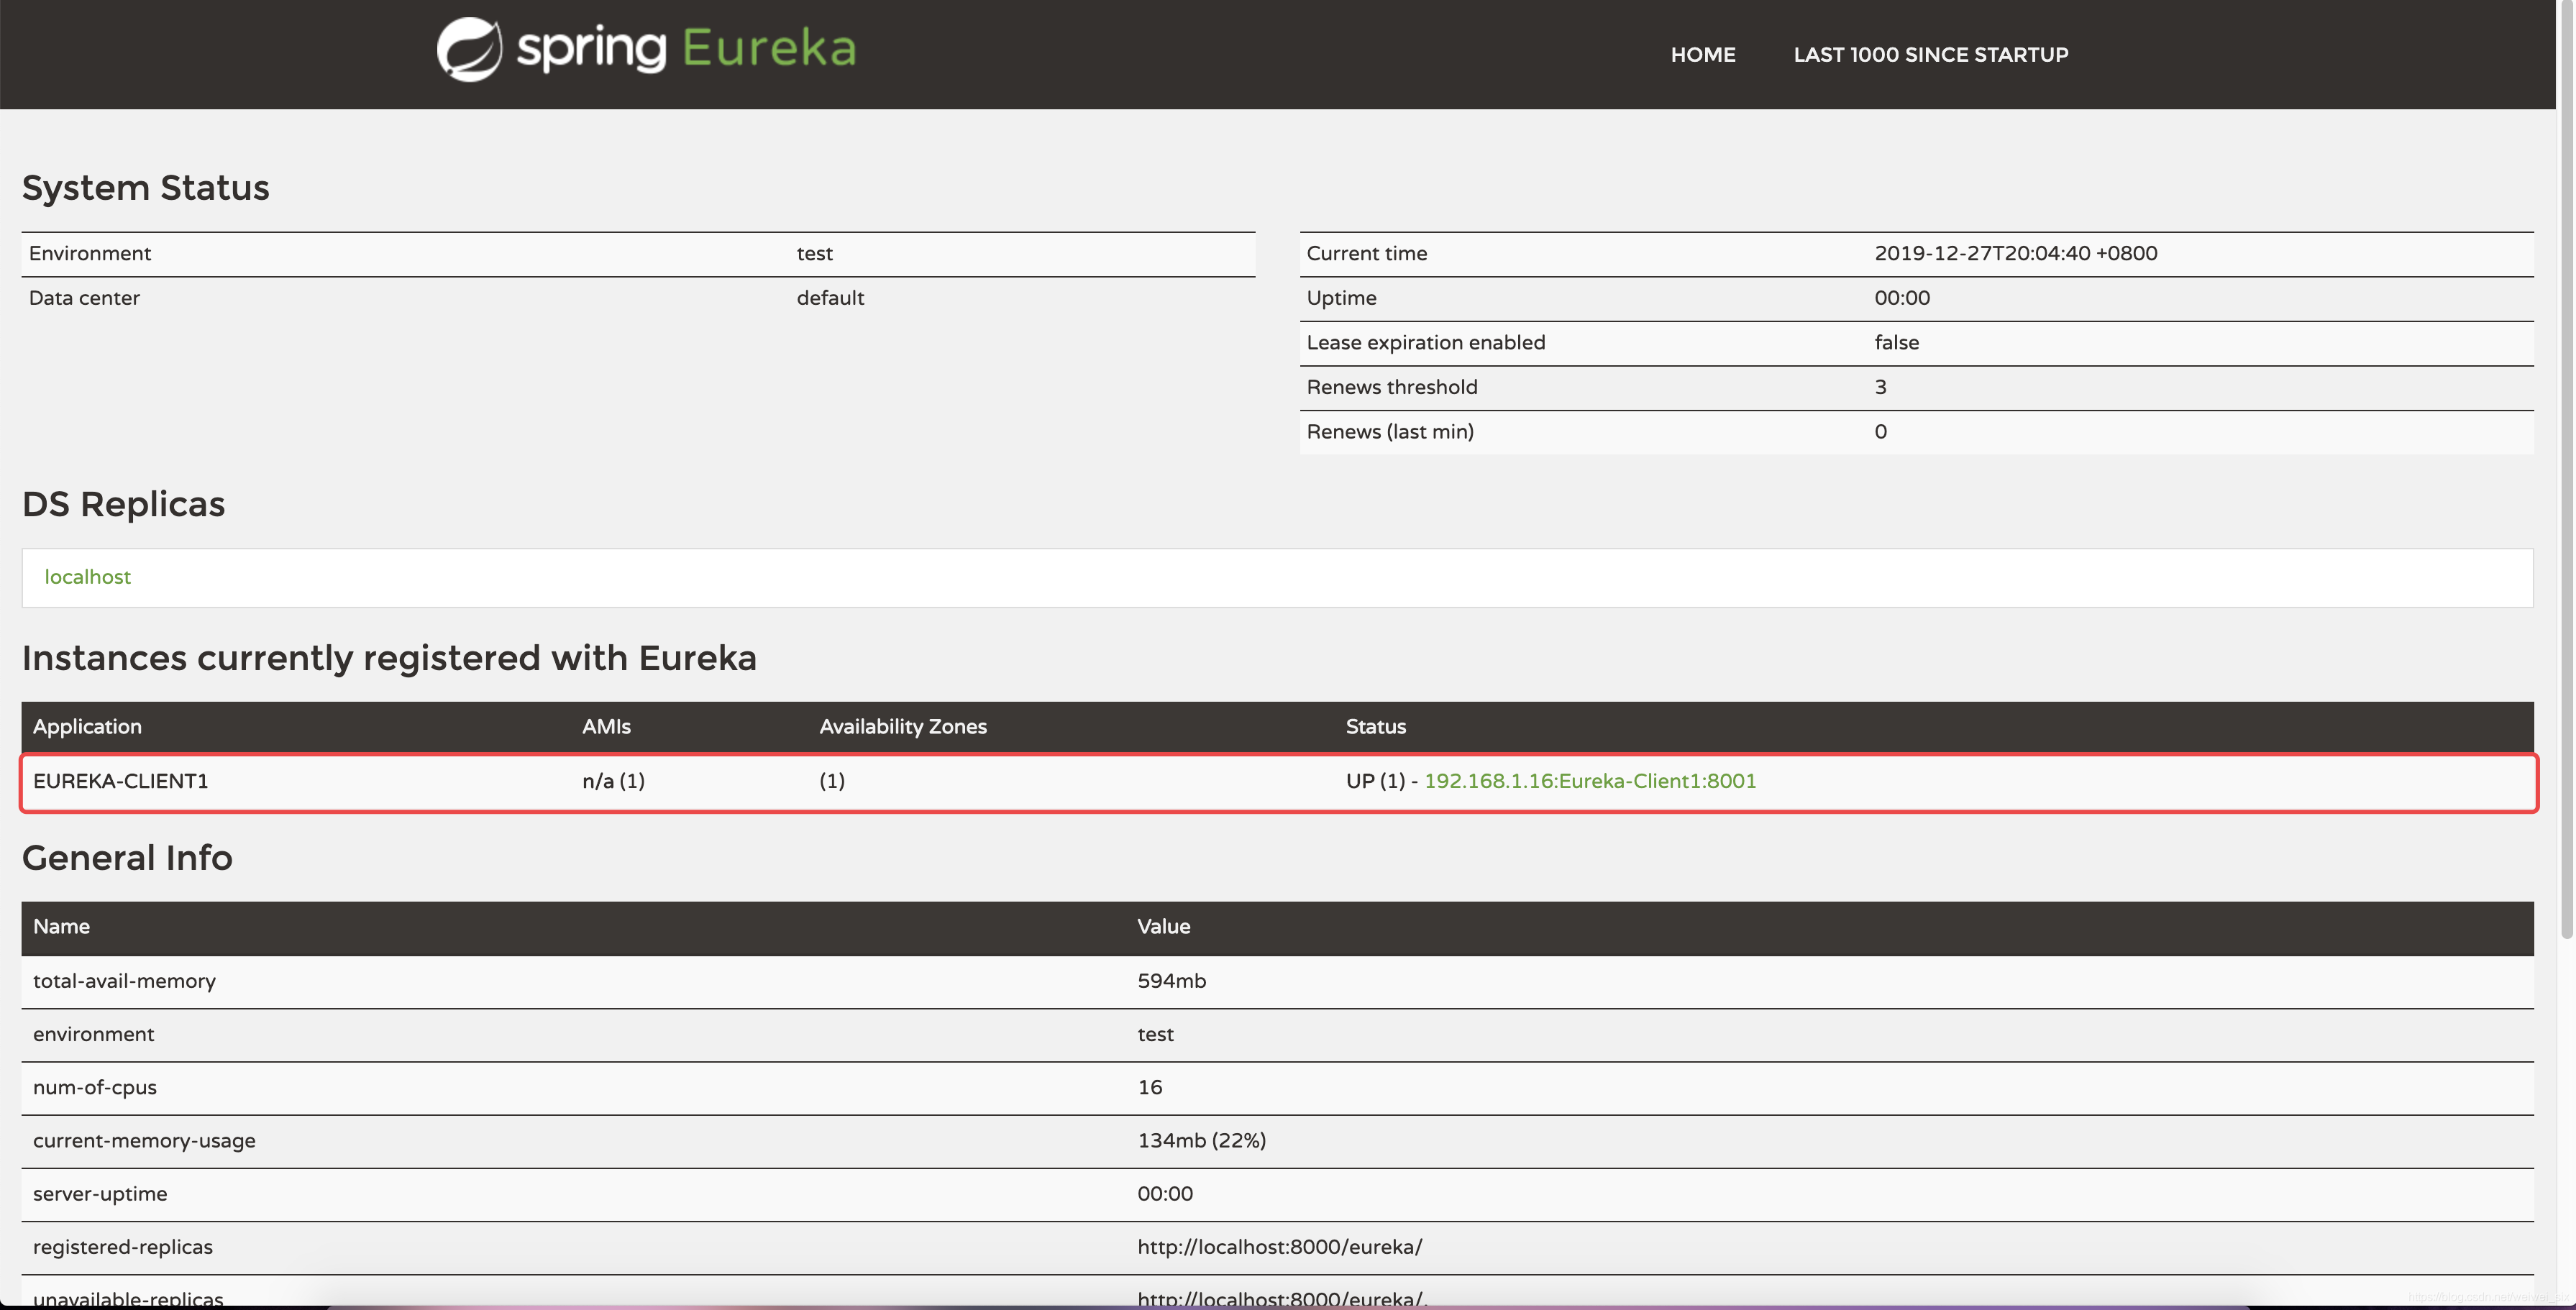Click the Name column header

tap(61, 927)
